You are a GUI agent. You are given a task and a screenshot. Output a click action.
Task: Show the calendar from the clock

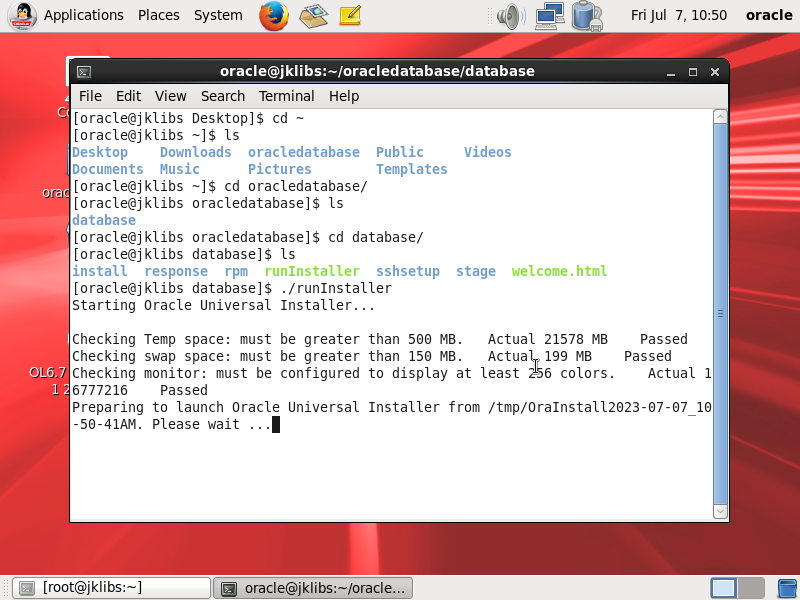coord(679,15)
